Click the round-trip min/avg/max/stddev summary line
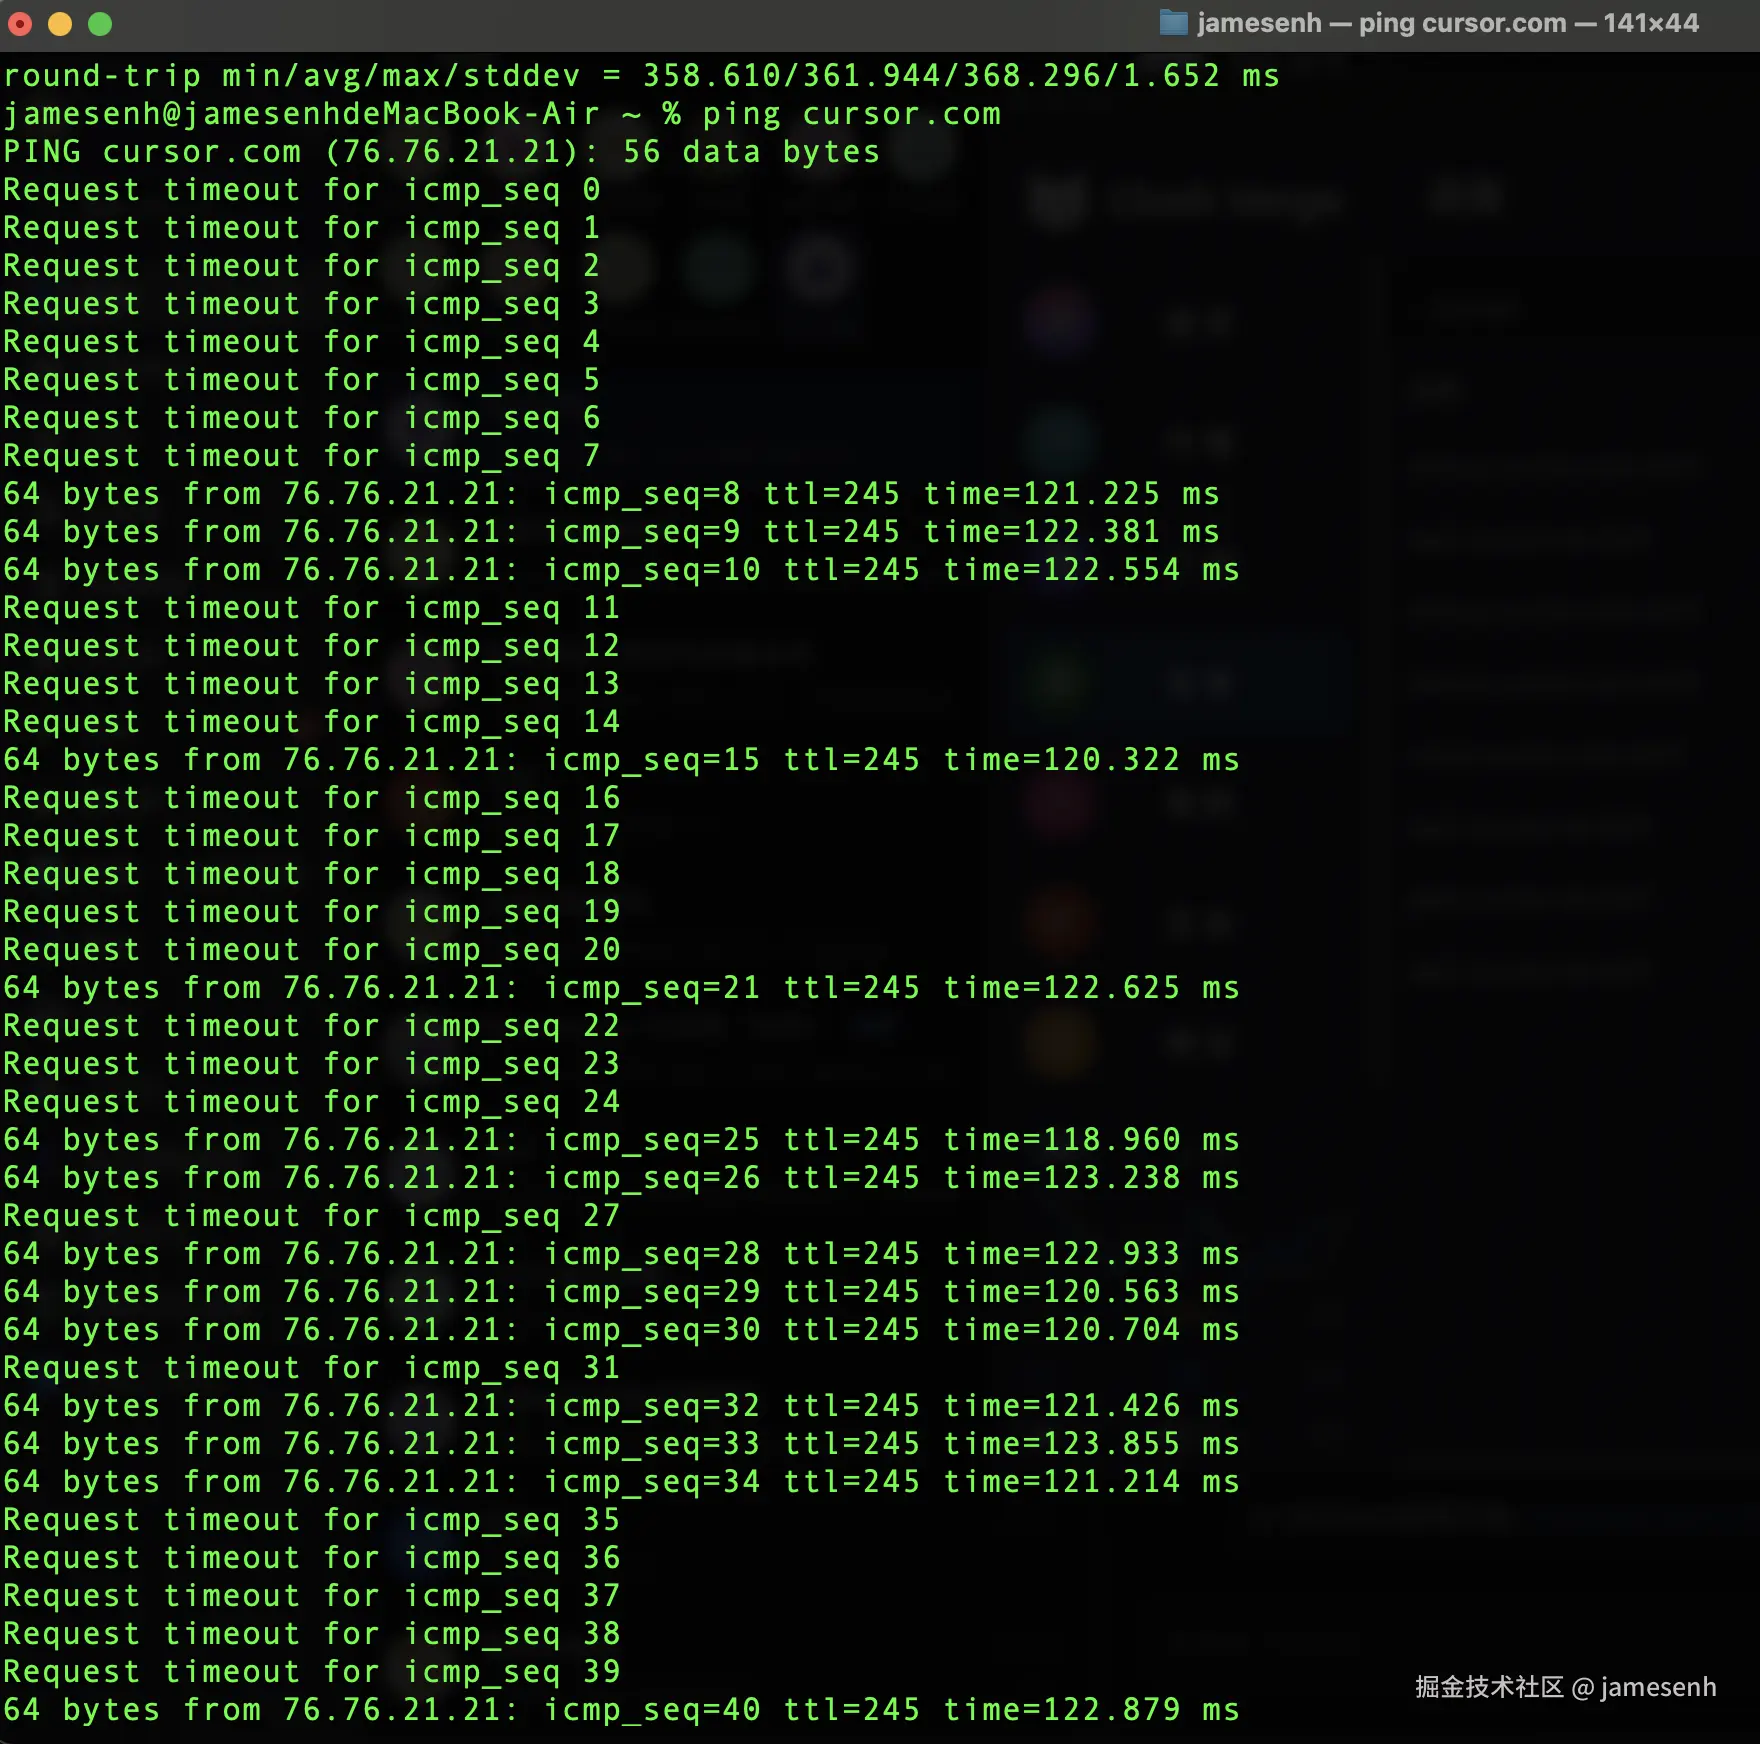 640,76
